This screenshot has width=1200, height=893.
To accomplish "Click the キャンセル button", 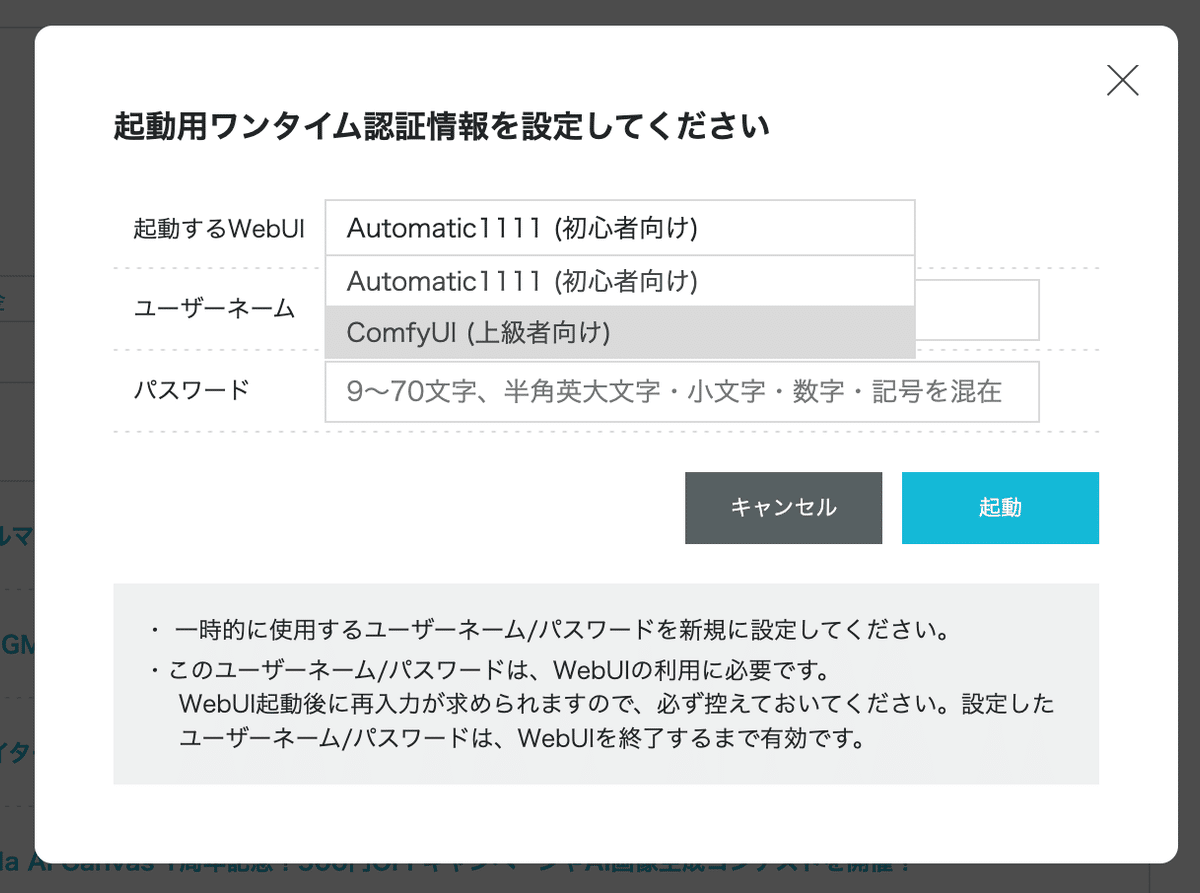I will 783,508.
